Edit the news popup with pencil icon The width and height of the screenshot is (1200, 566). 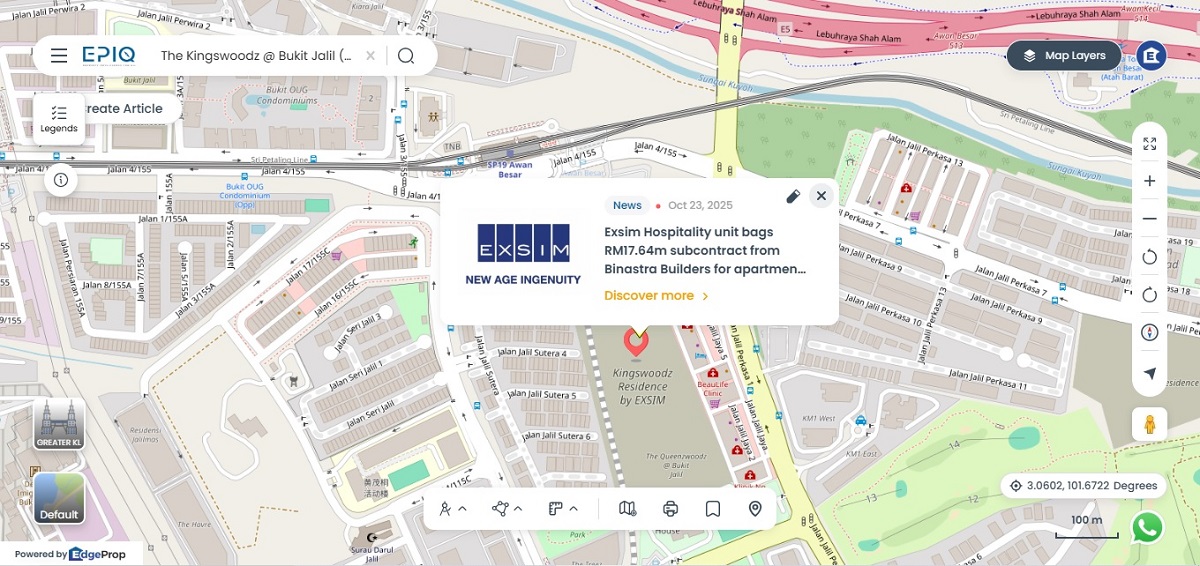tap(793, 196)
